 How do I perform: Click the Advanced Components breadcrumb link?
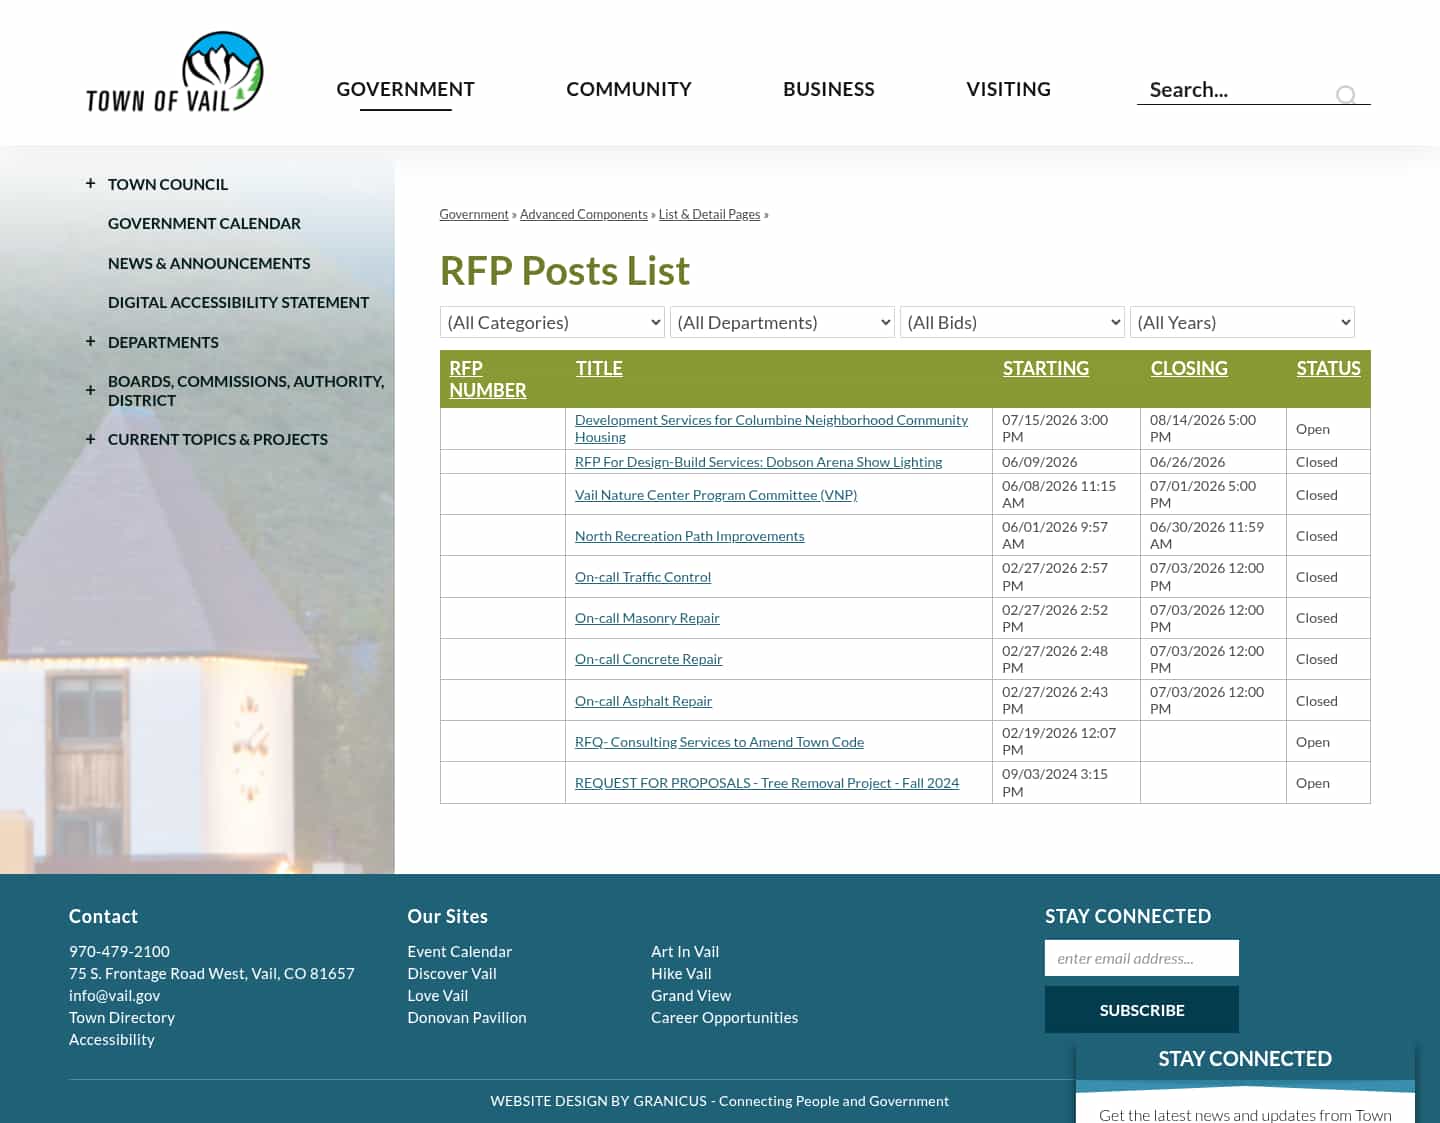pyautogui.click(x=584, y=214)
